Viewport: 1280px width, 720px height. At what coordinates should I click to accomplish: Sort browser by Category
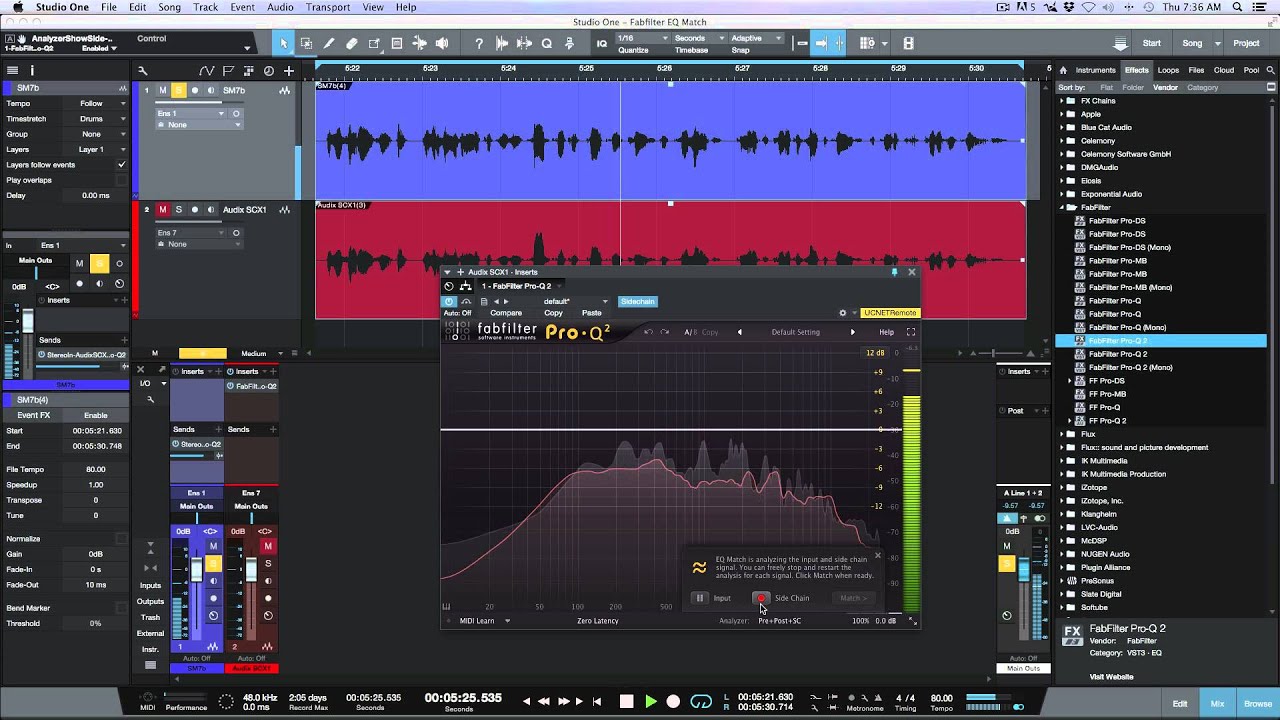coord(1202,87)
